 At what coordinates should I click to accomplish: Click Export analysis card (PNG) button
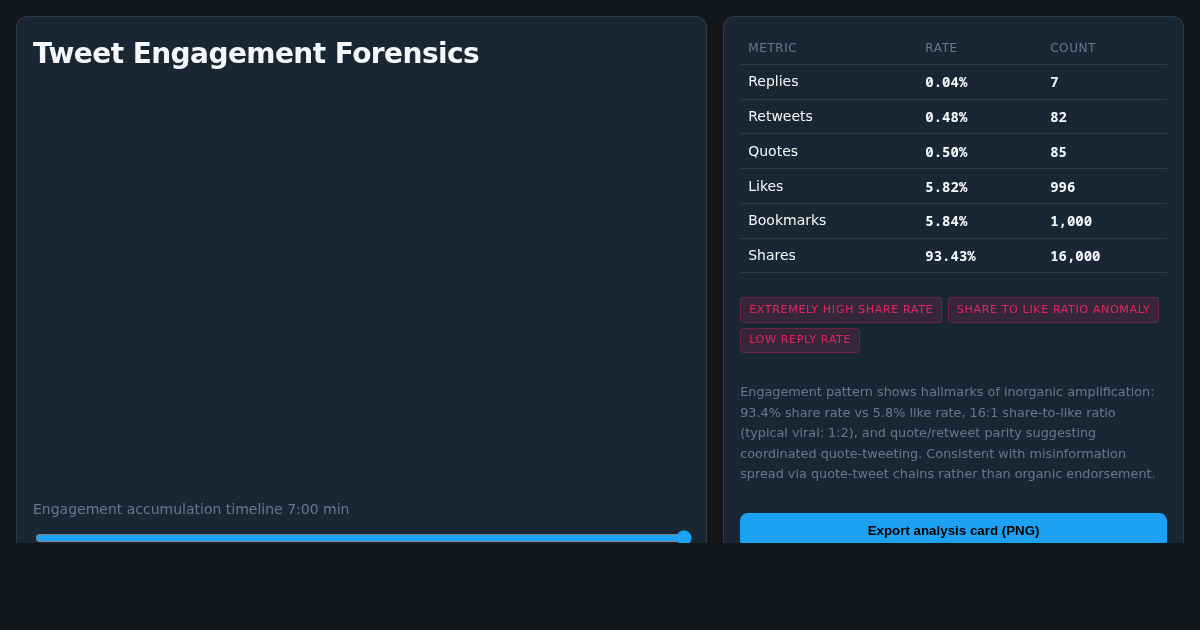pyautogui.click(x=953, y=529)
